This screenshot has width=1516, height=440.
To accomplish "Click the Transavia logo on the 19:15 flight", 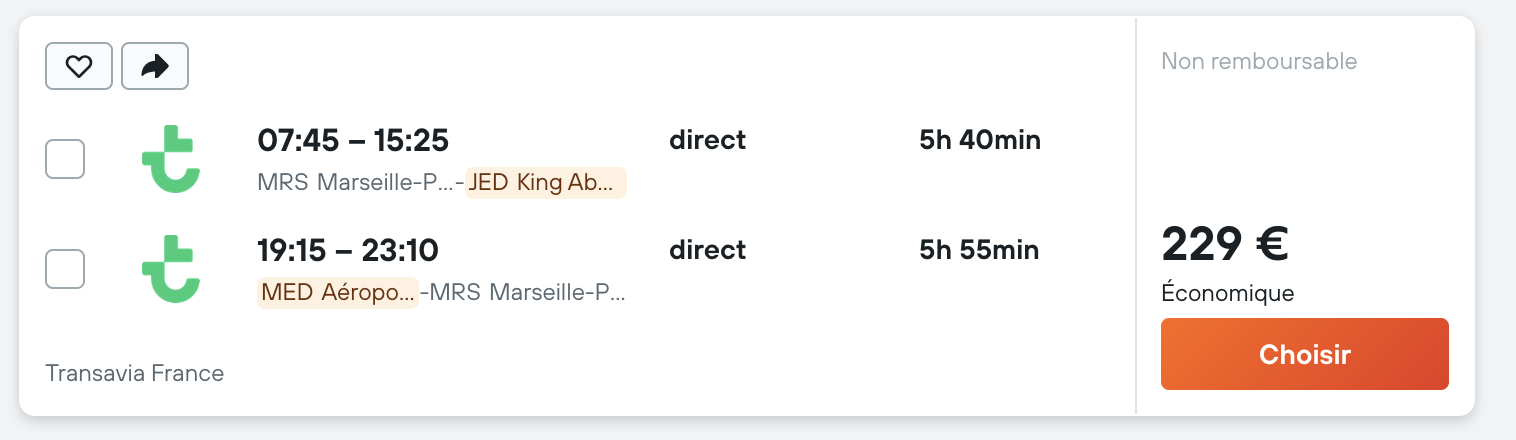I will 171,269.
